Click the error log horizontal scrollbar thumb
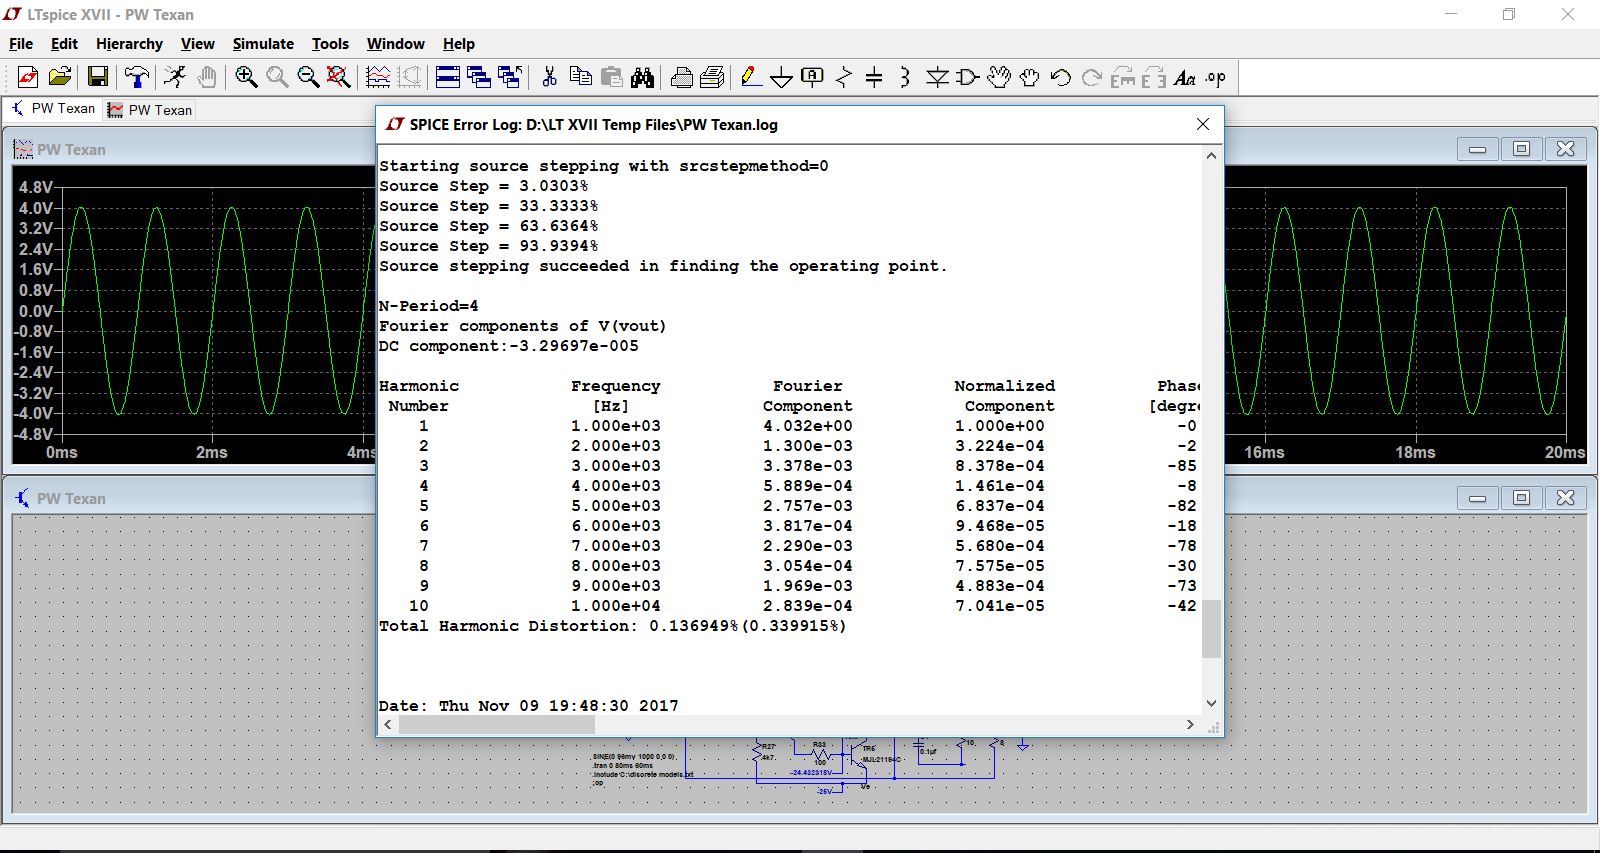Image resolution: width=1600 pixels, height=853 pixels. pos(497,724)
